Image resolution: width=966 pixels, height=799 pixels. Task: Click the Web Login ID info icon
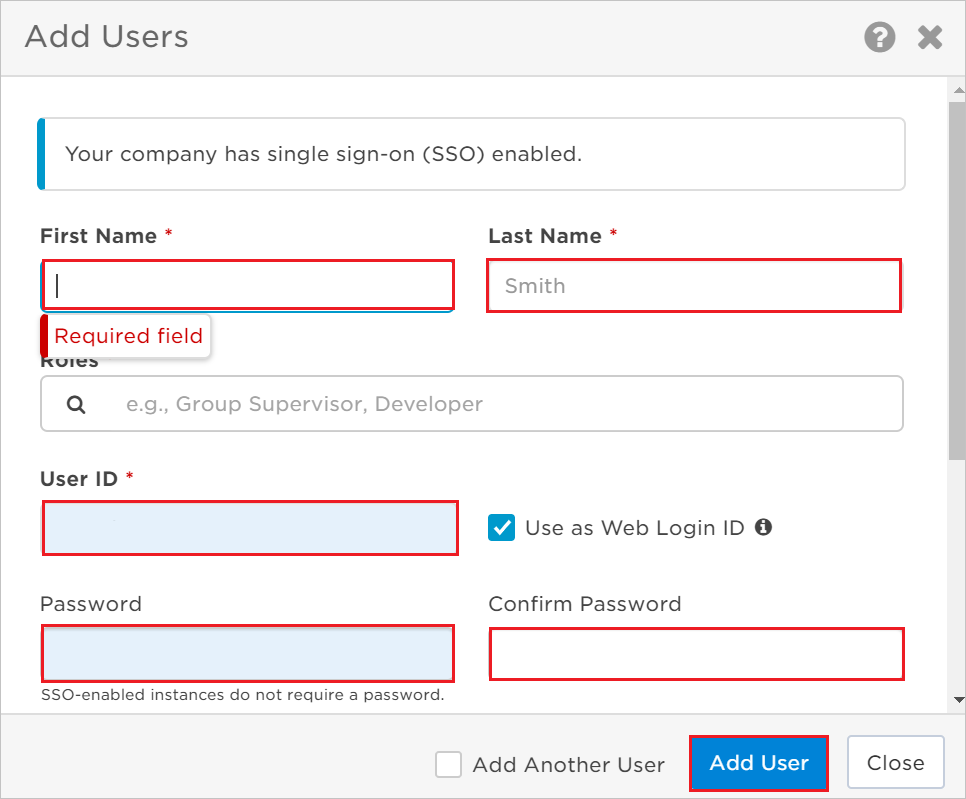[x=763, y=527]
